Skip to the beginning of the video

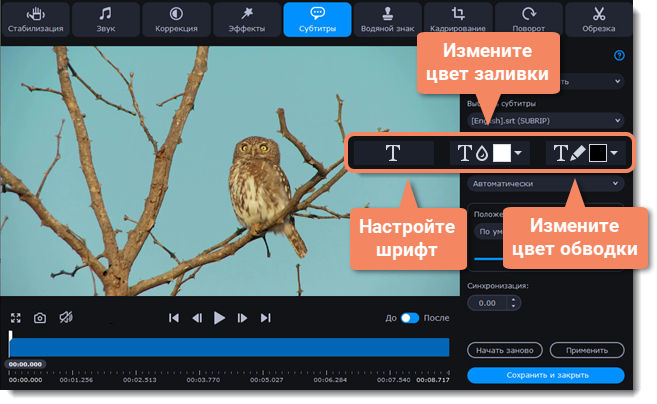tap(174, 318)
